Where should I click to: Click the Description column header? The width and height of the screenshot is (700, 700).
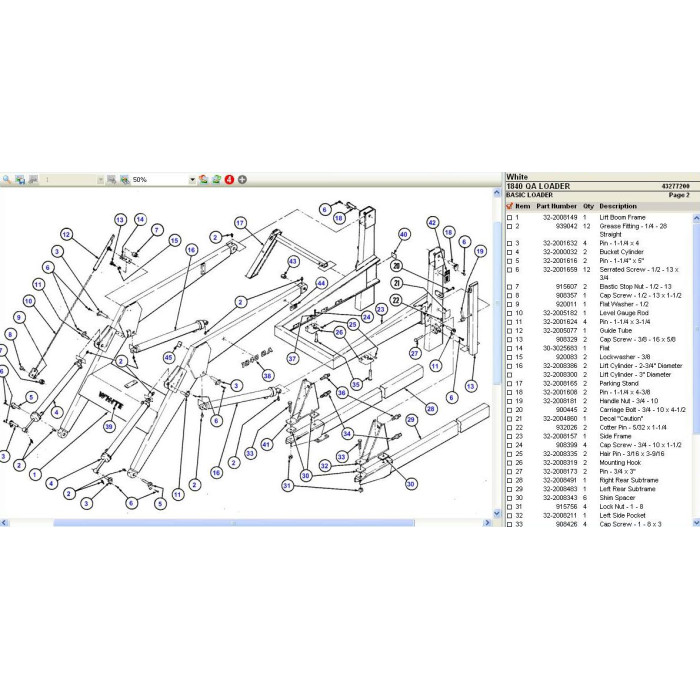tap(618, 206)
